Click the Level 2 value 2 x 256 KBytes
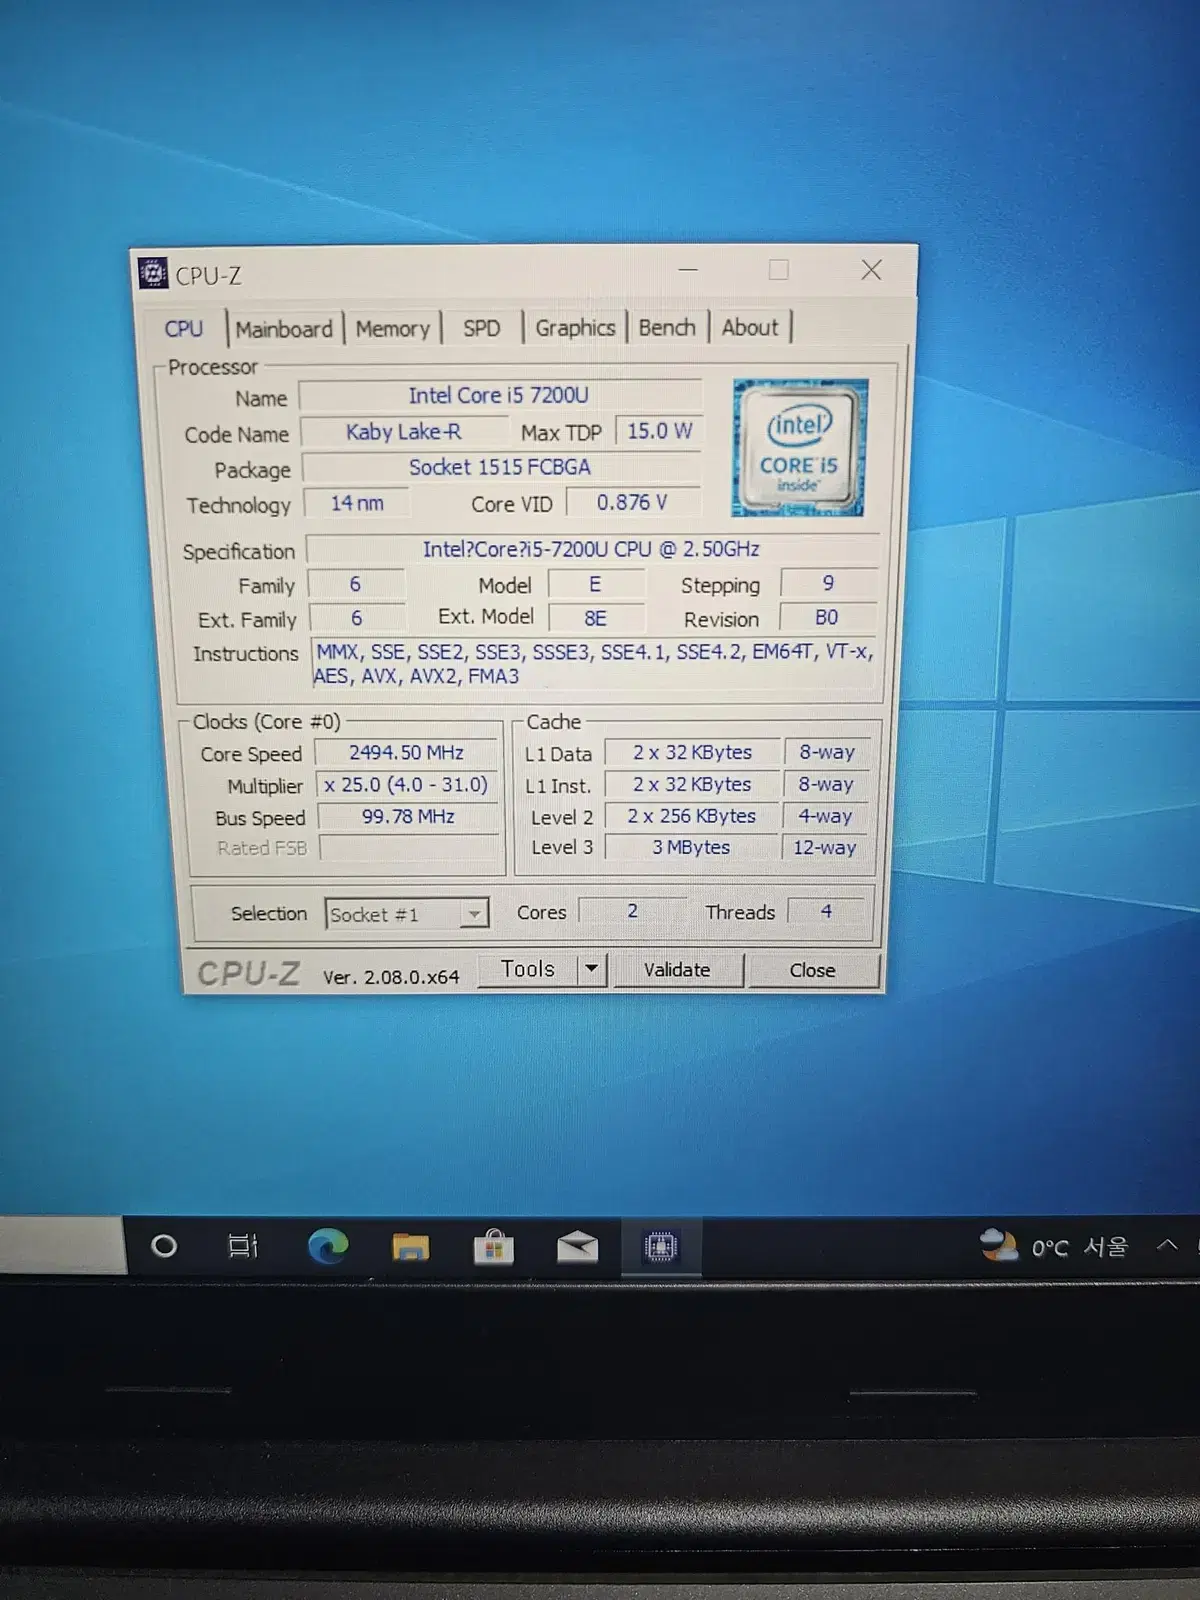The width and height of the screenshot is (1200, 1600). (x=692, y=816)
